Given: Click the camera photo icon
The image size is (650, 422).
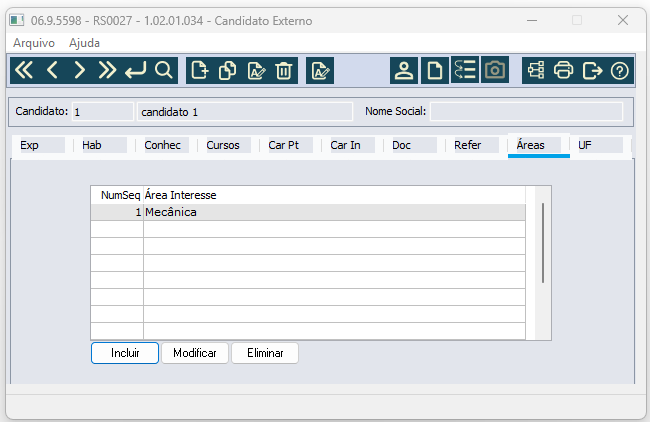Looking at the screenshot, I should 495,70.
